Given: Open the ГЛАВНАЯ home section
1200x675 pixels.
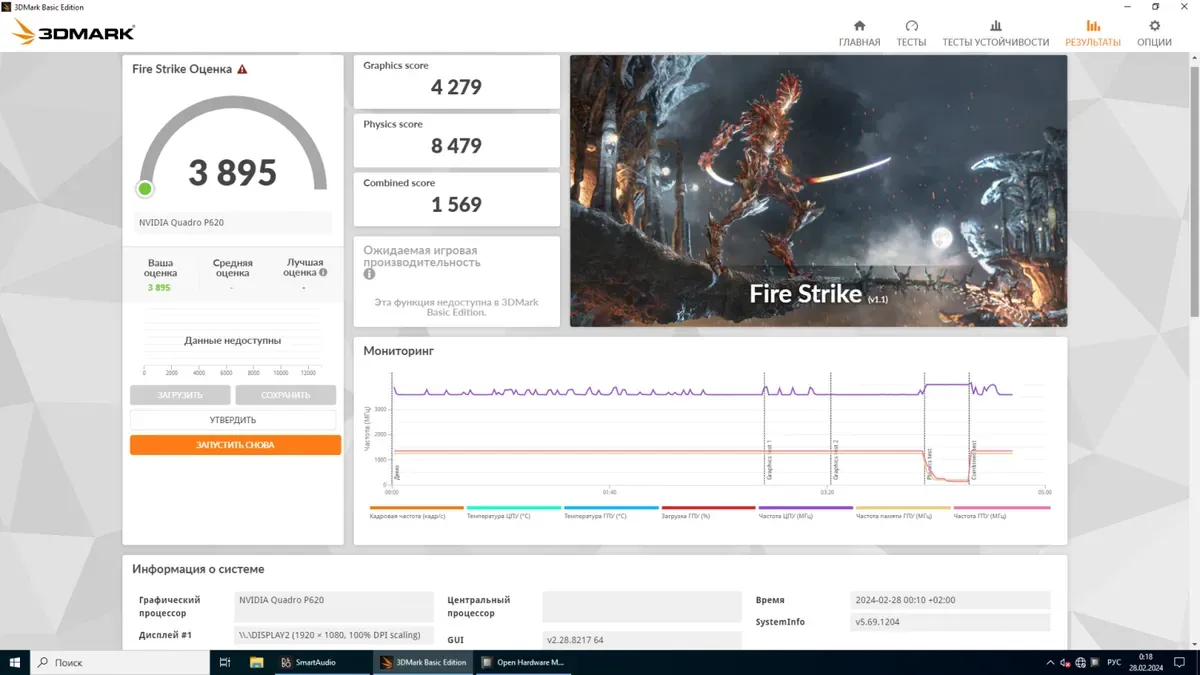Looking at the screenshot, I should click(x=859, y=33).
